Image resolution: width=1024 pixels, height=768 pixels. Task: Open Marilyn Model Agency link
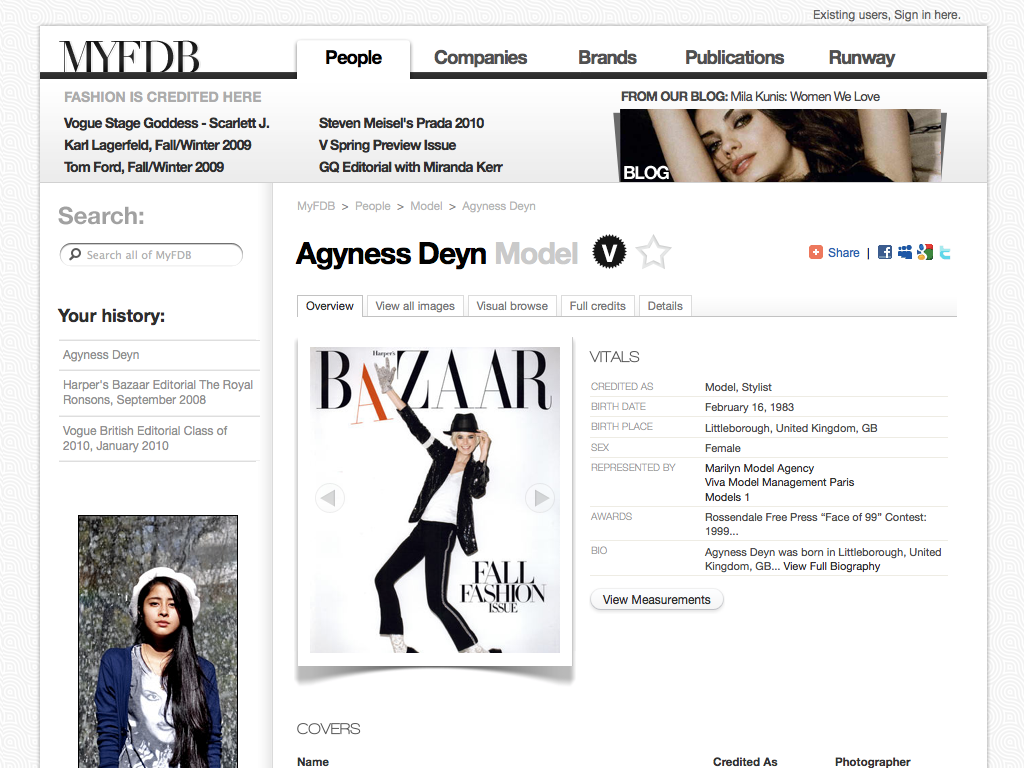tap(759, 468)
